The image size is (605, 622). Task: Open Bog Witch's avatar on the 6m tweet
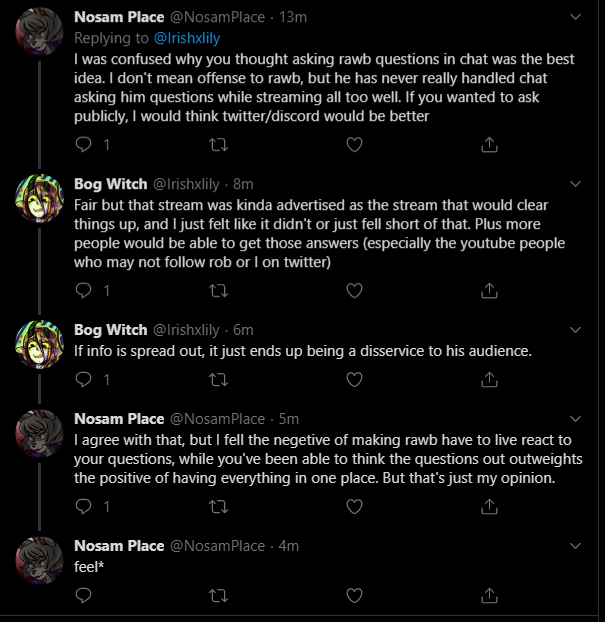[x=39, y=344]
